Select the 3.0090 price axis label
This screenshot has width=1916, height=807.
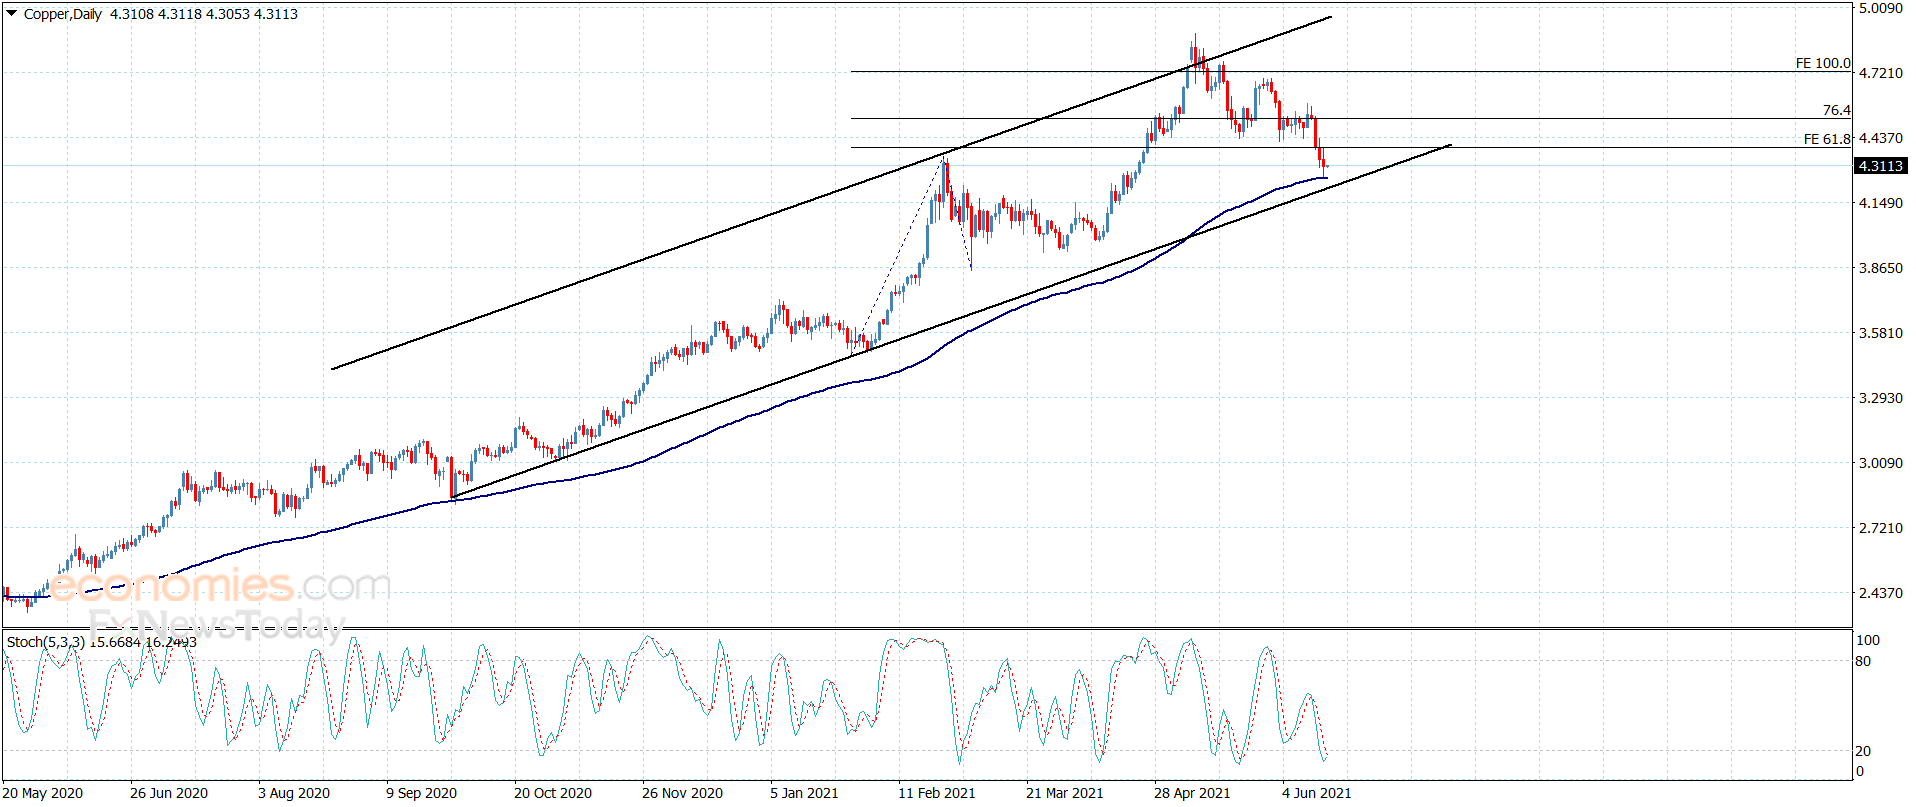point(1881,463)
